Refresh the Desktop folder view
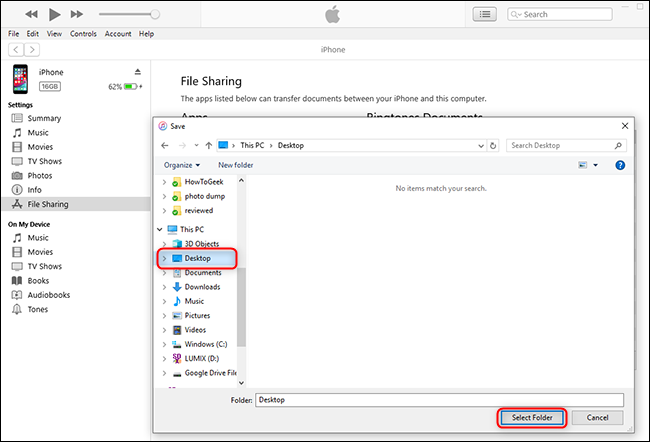650x442 pixels. tap(493, 146)
